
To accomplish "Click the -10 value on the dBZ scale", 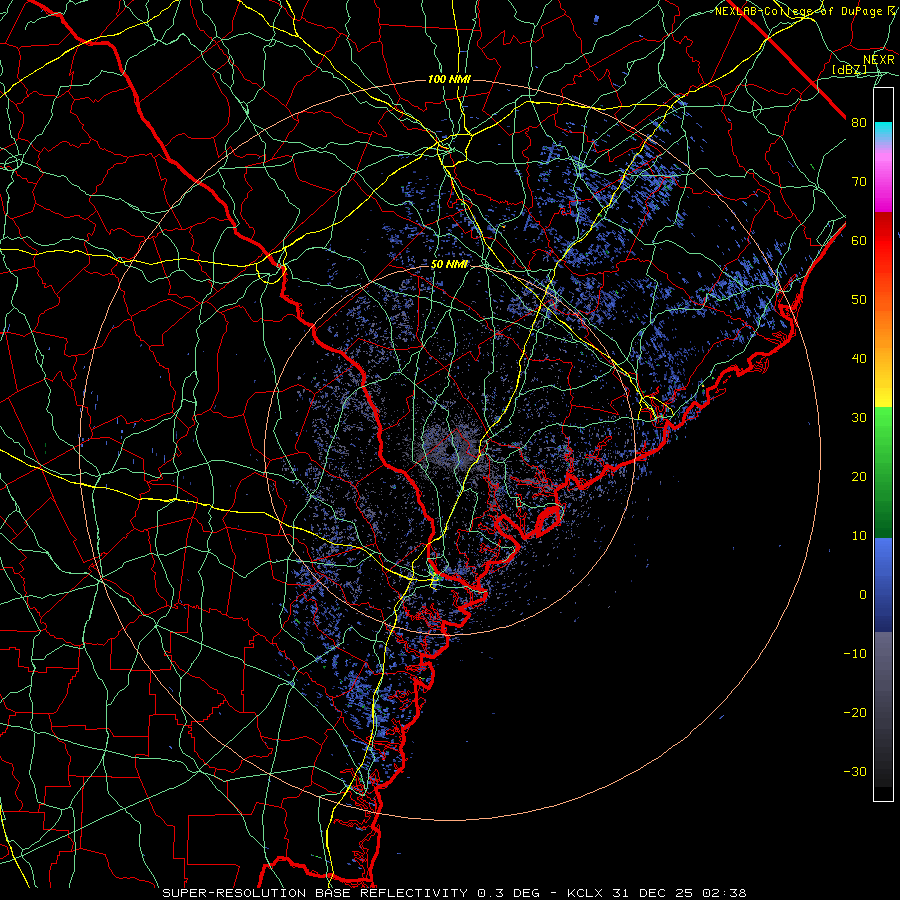I will click(855, 654).
